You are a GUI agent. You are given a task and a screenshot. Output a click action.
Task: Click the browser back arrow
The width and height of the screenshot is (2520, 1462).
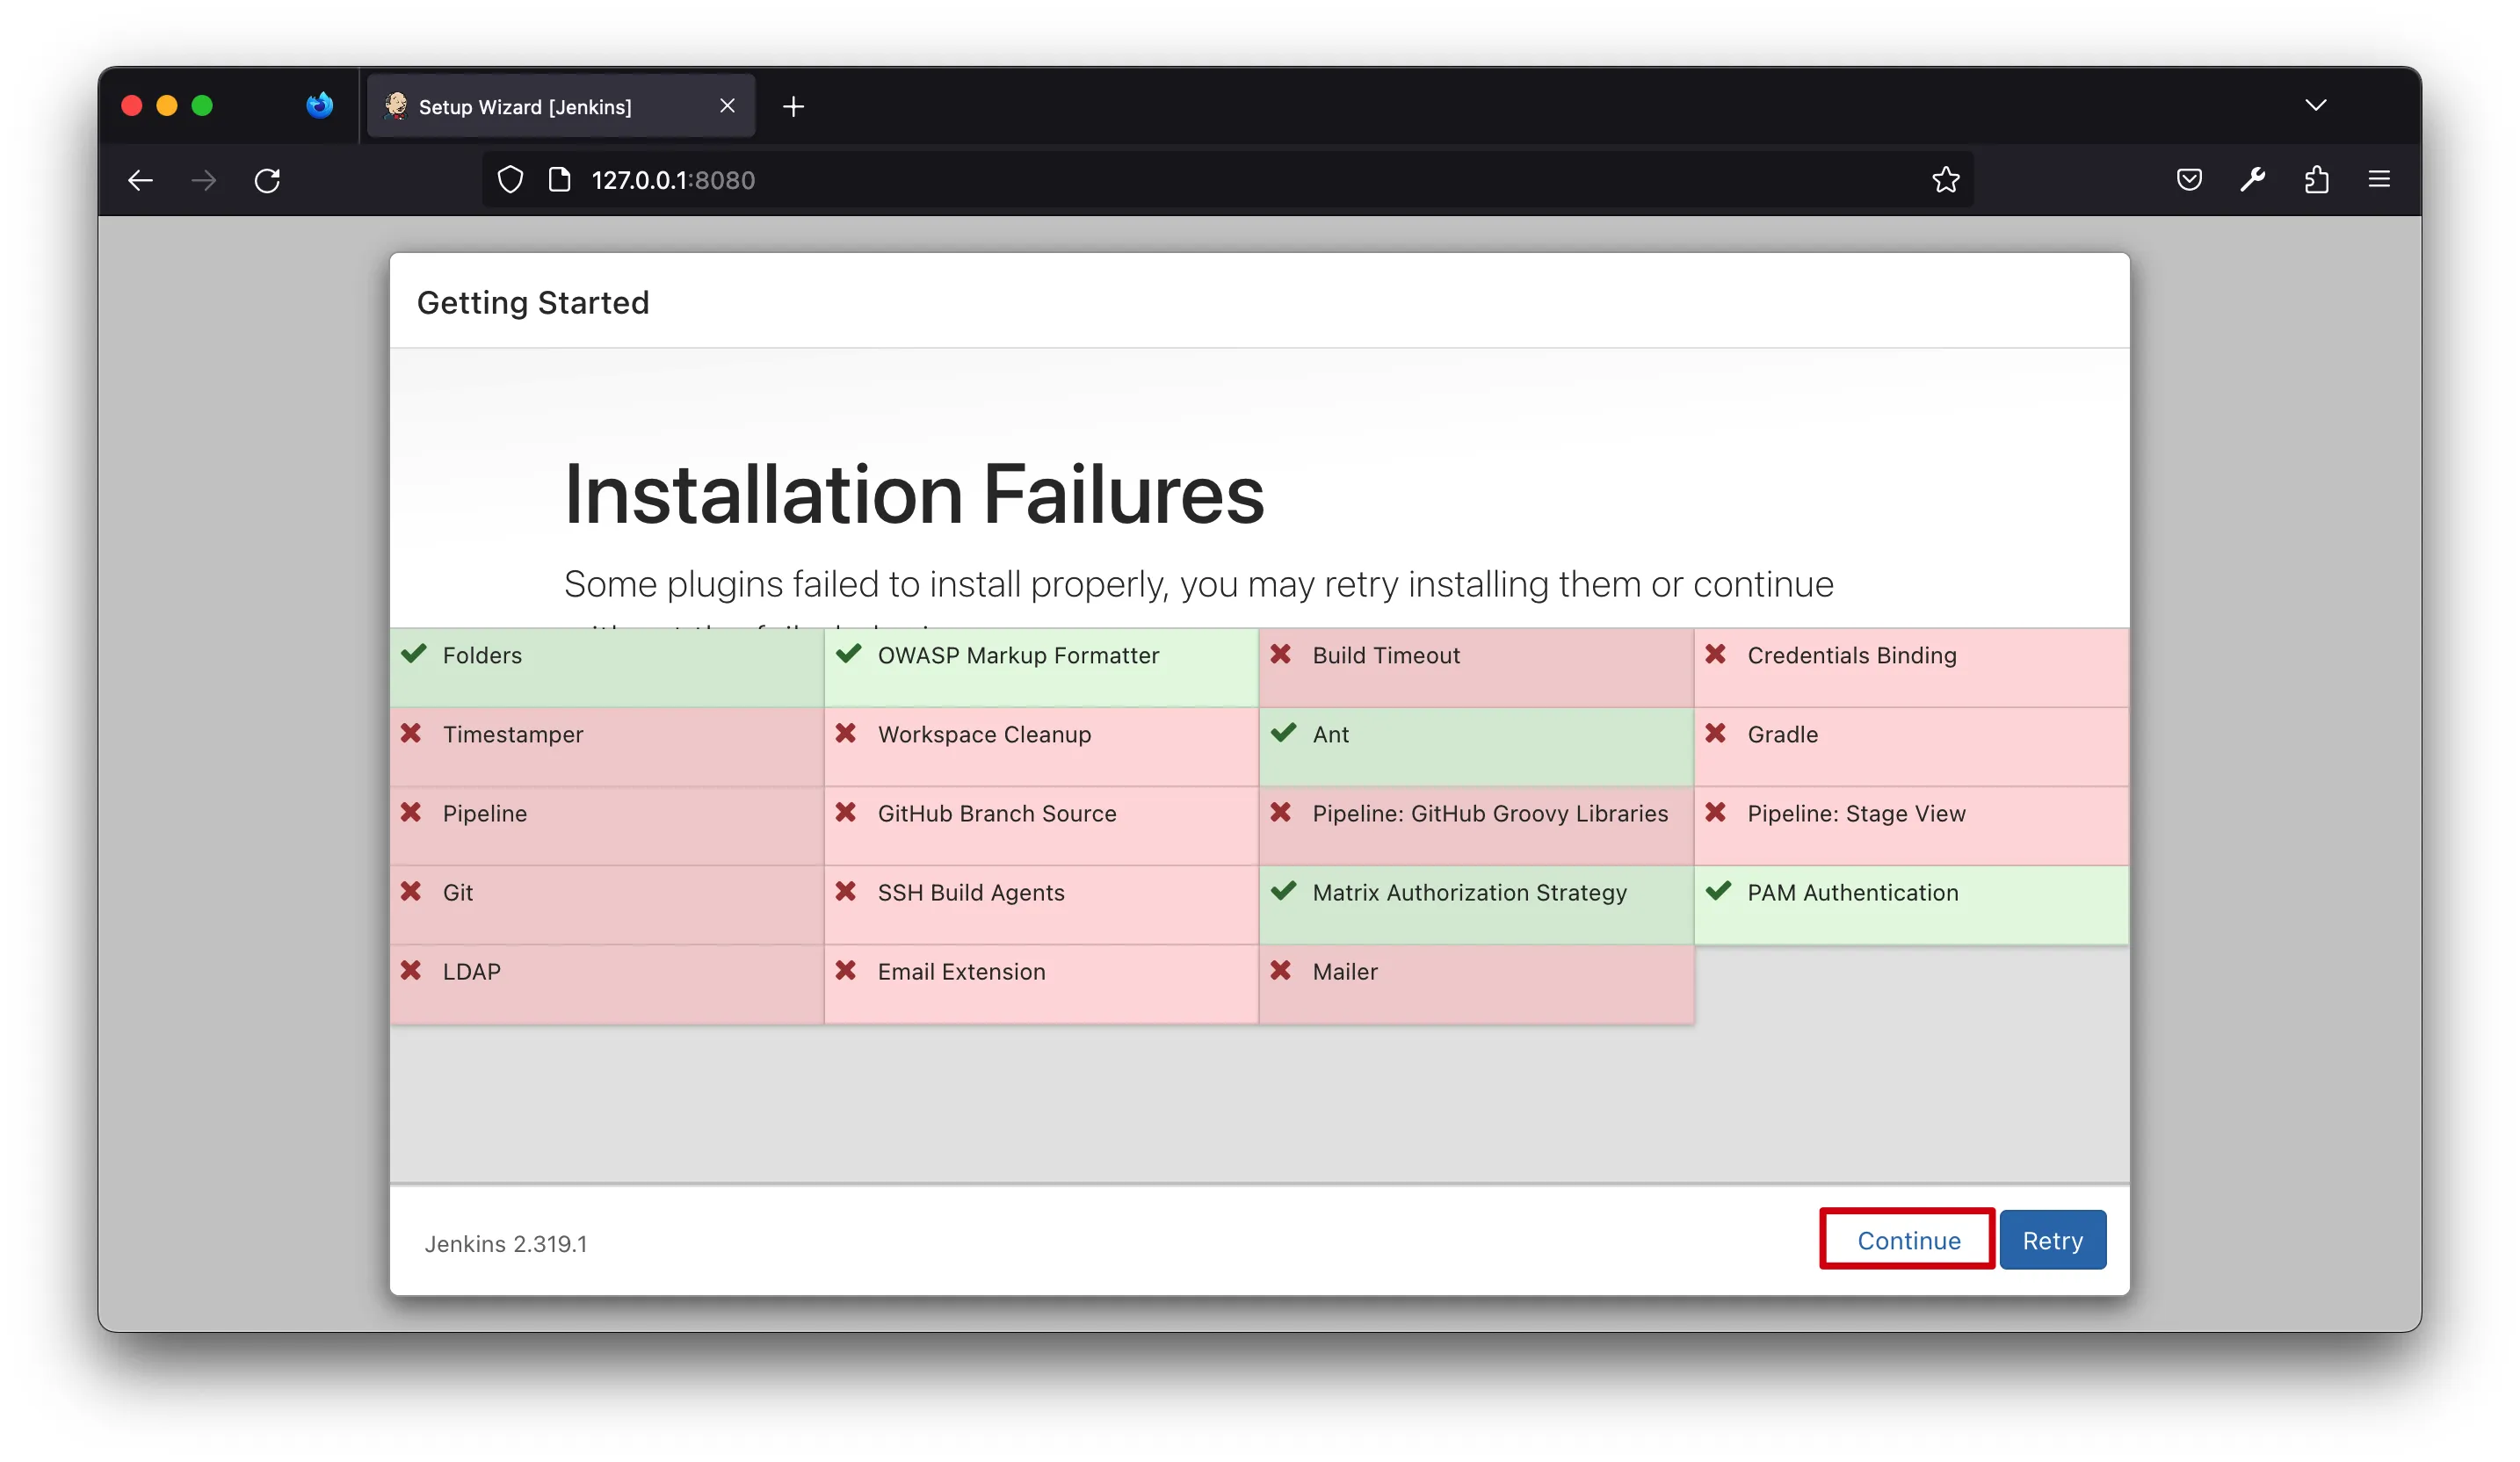pyautogui.click(x=141, y=180)
